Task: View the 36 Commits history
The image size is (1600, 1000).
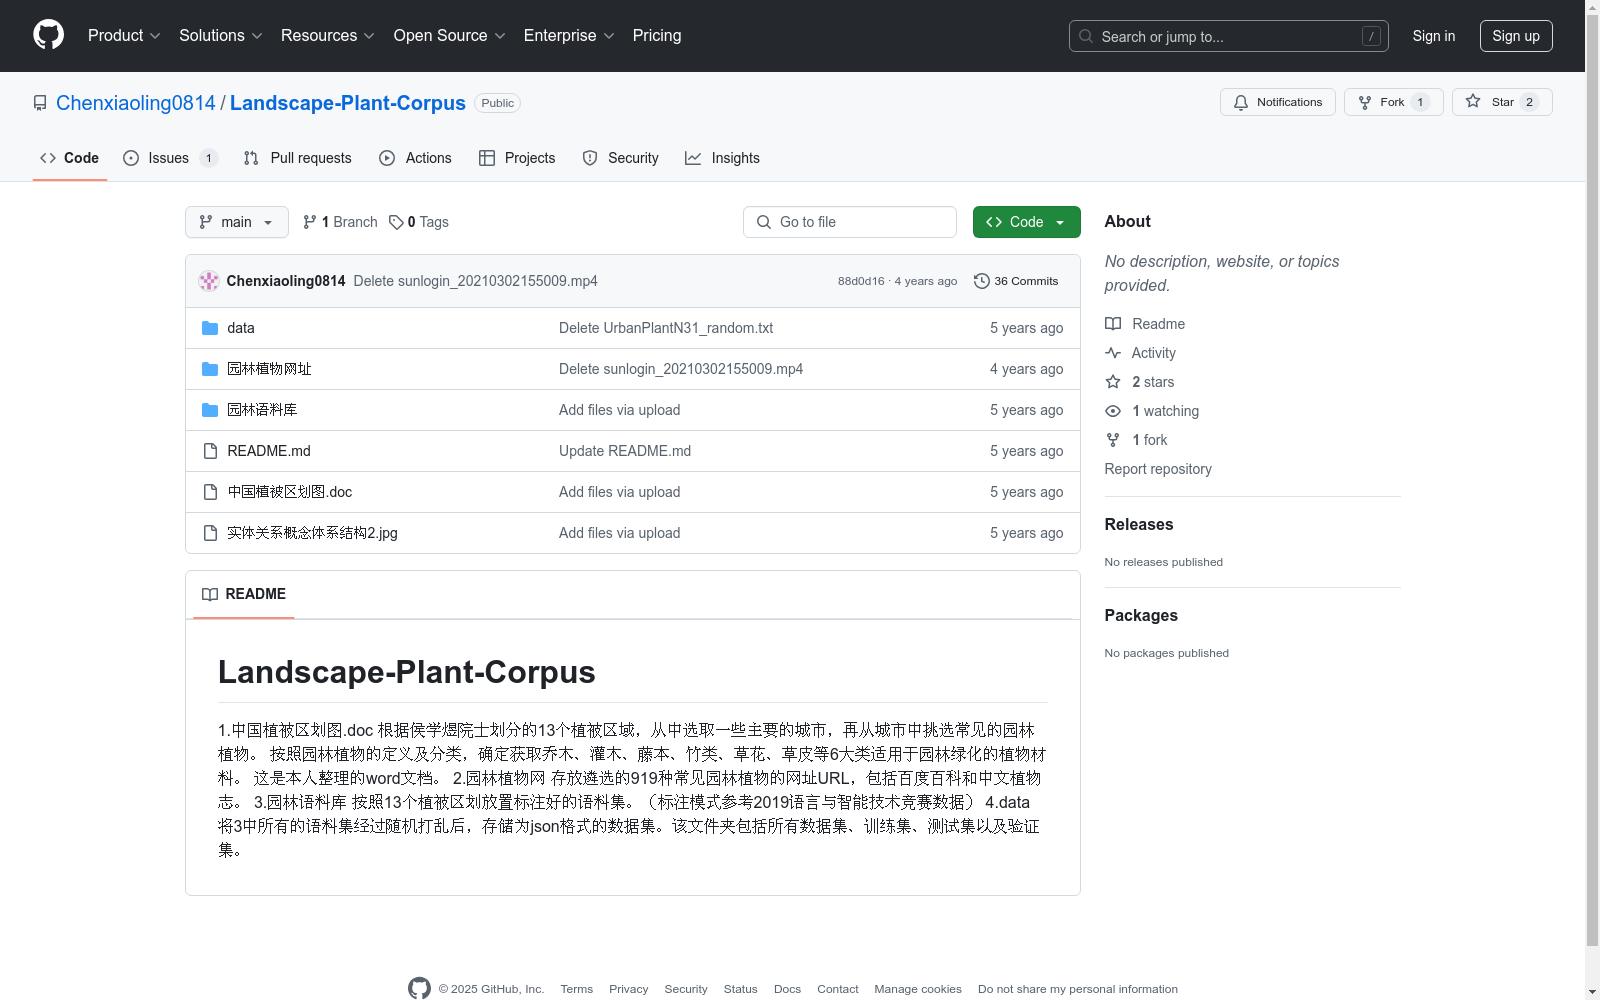Action: (x=1016, y=281)
